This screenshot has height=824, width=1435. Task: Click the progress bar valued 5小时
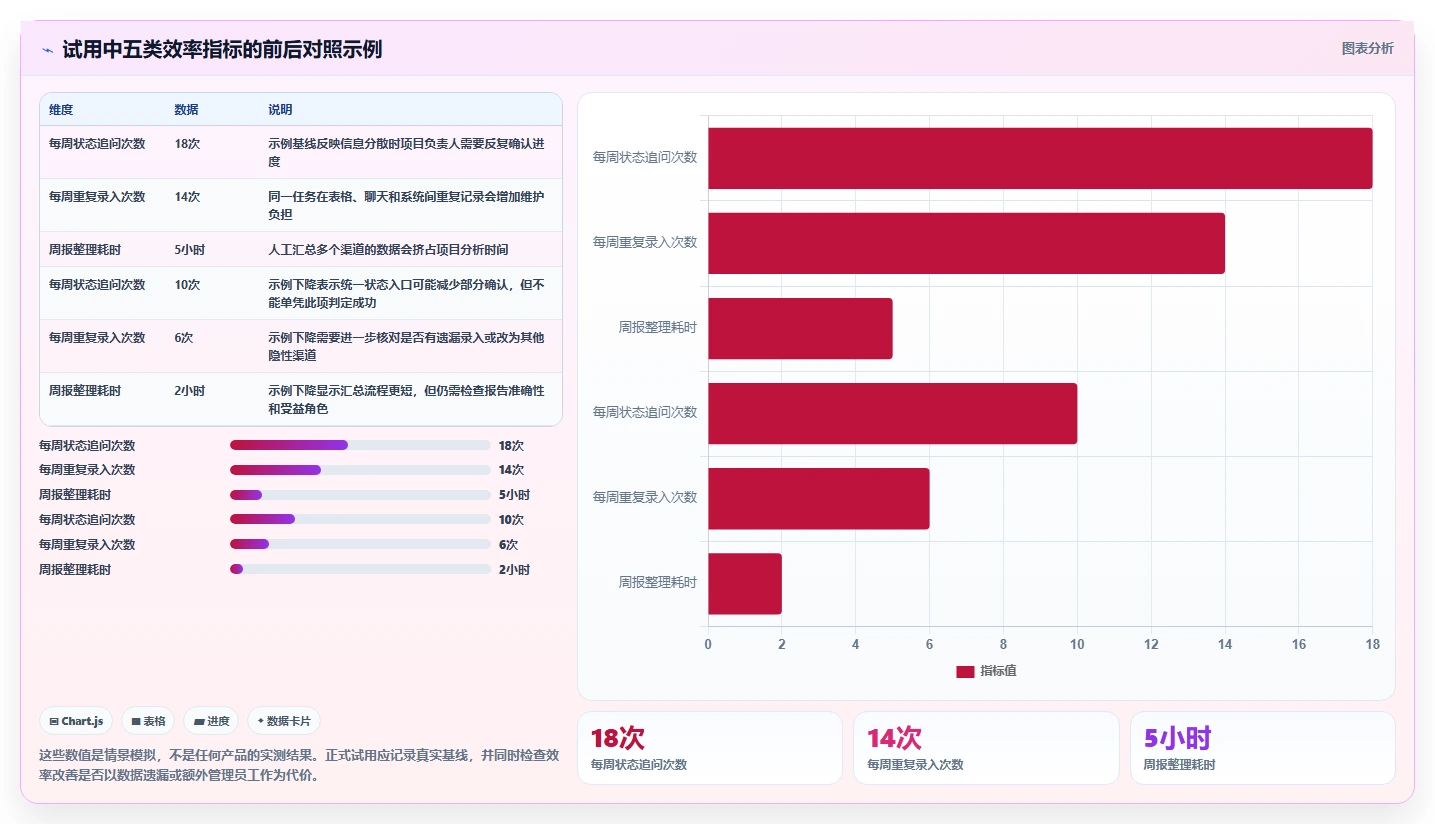click(360, 495)
